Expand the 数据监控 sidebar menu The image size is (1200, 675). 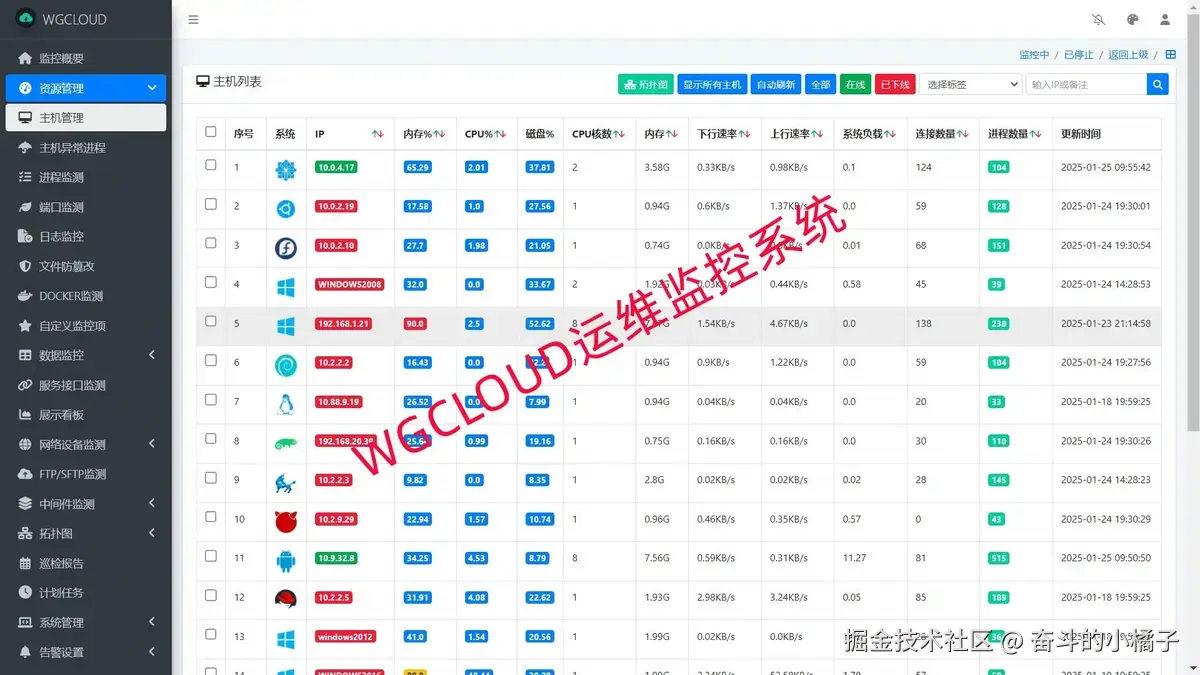[x=86, y=355]
